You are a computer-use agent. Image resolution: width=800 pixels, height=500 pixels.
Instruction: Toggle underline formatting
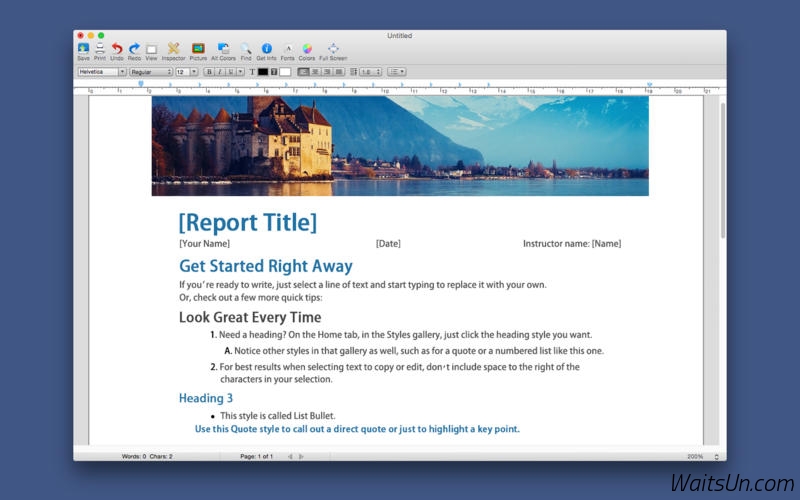[229, 72]
